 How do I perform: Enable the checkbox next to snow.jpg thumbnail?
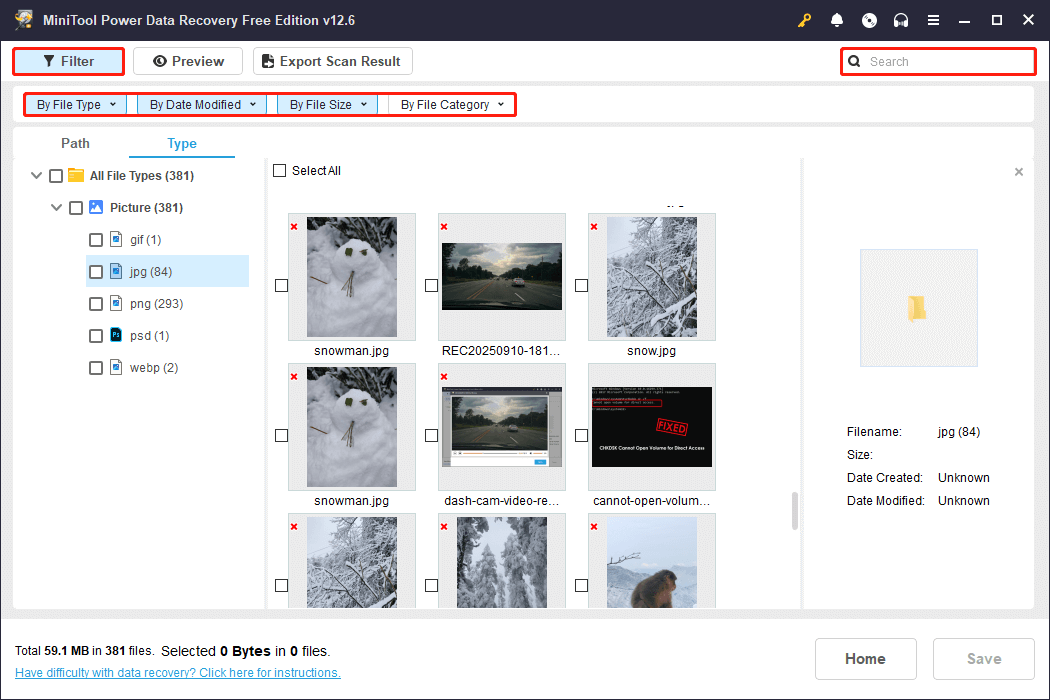tap(581, 285)
